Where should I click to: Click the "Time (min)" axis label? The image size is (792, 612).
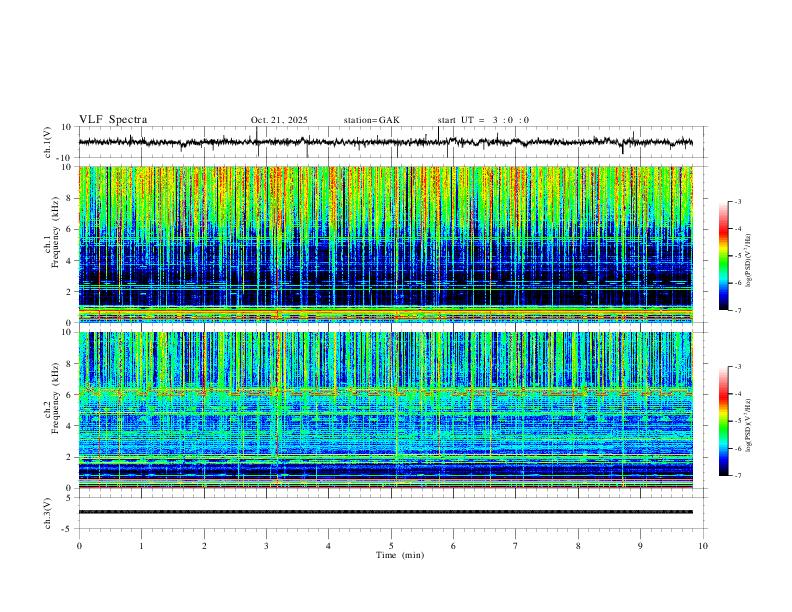point(400,555)
